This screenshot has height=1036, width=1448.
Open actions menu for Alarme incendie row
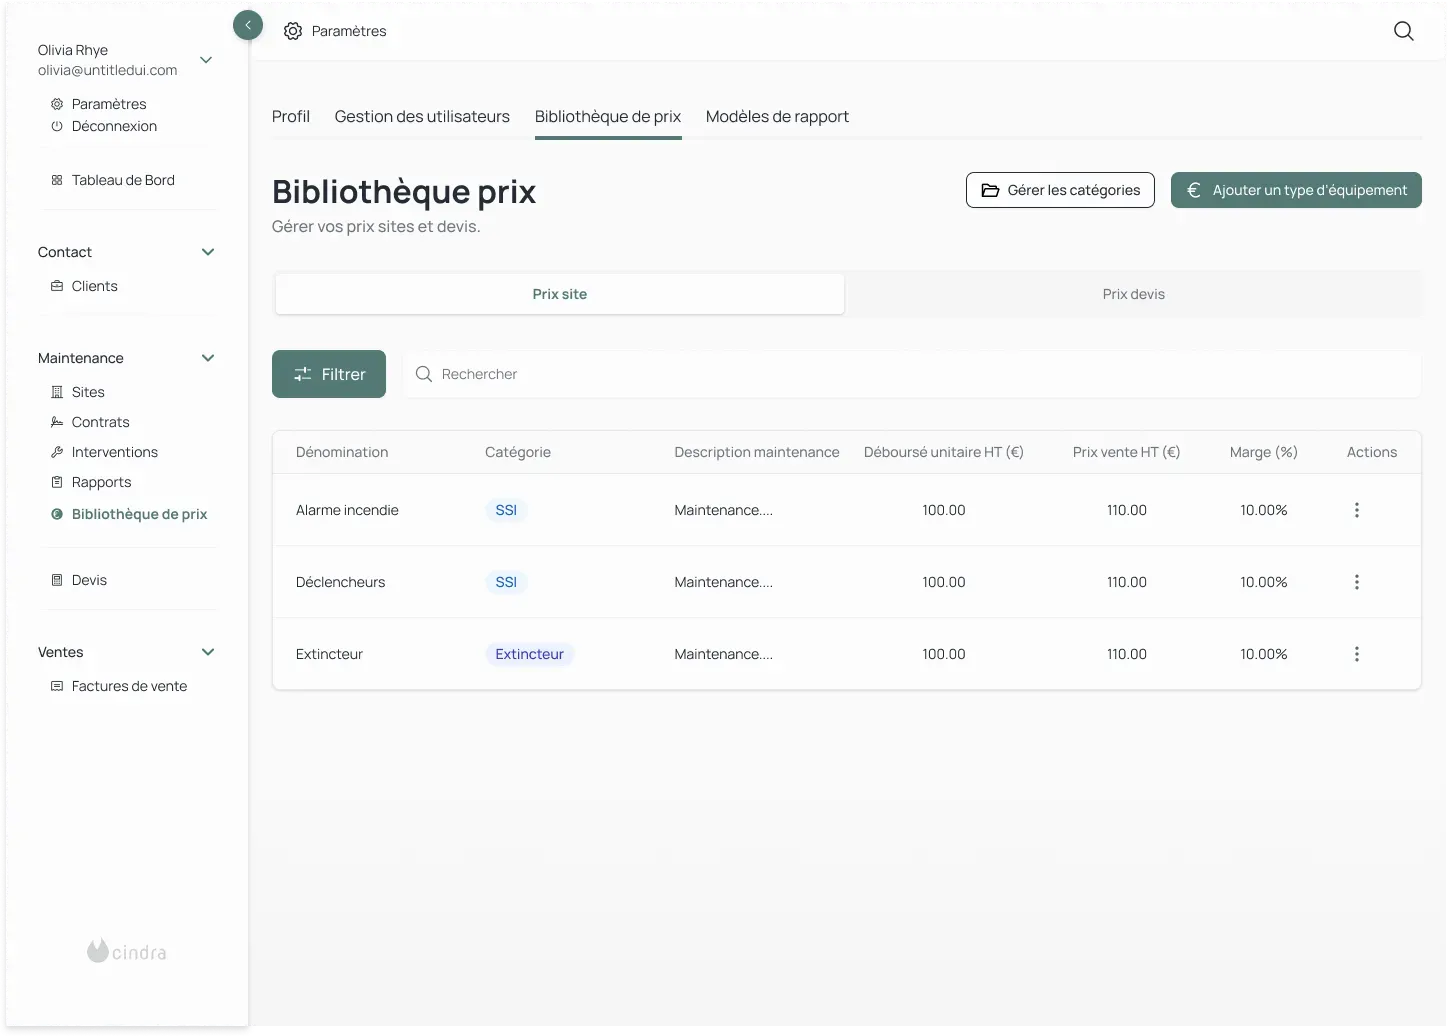click(x=1357, y=510)
